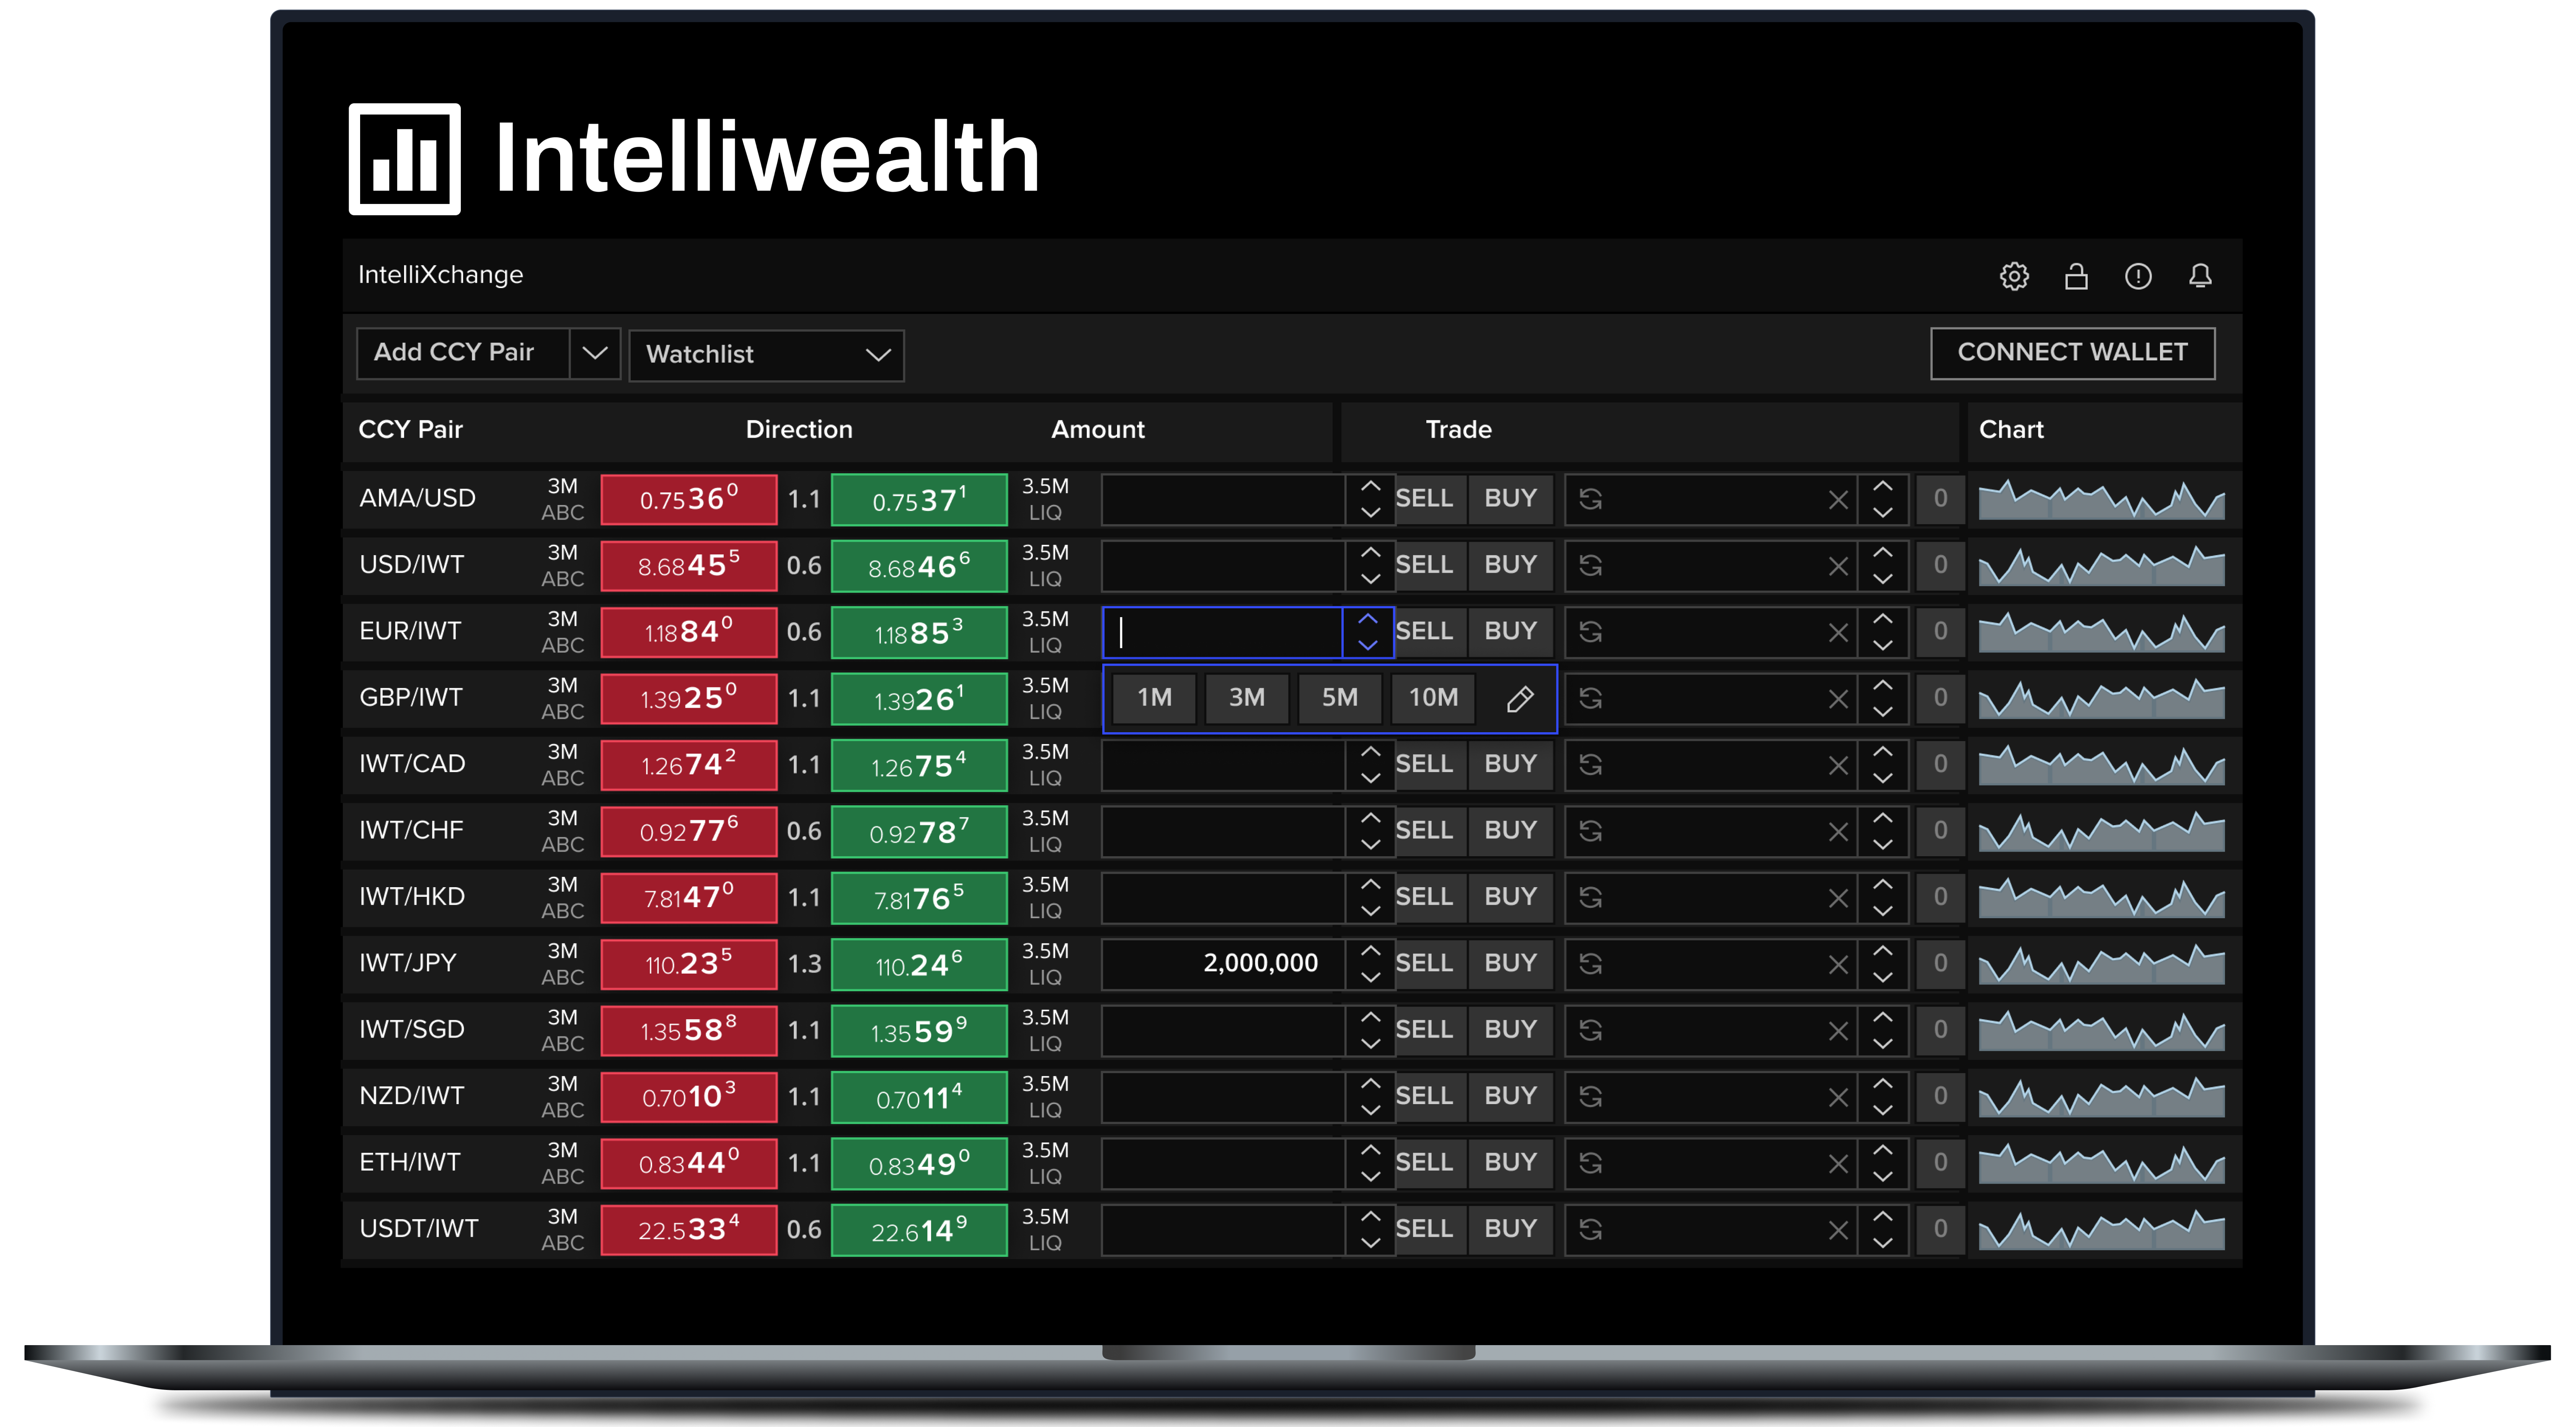This screenshot has height=1427, width=2576.
Task: Click refresh icon in IWT/HKD row
Action: coord(1590,898)
